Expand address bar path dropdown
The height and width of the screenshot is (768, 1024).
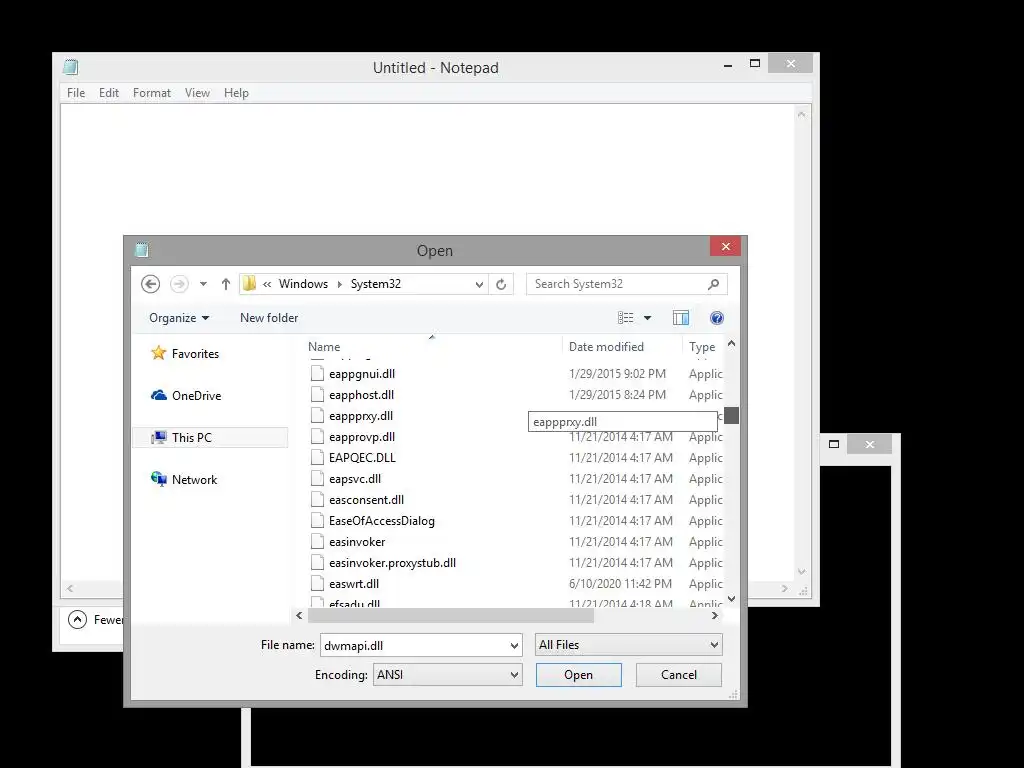[x=479, y=284]
